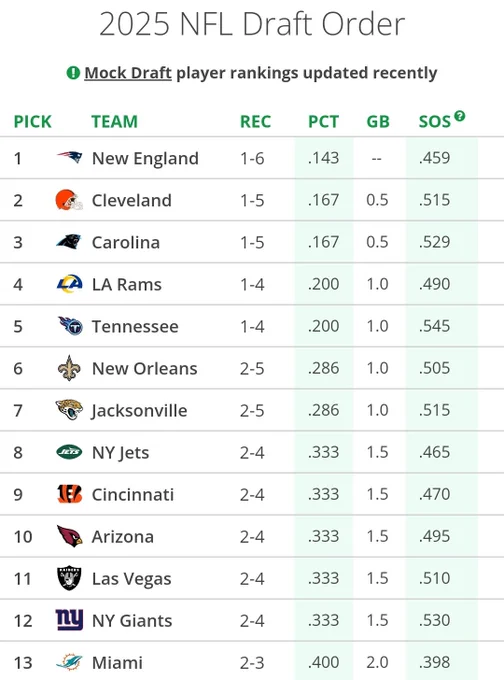This screenshot has width=504, height=680.
Task: Click the SOS help question mark icon
Action: tap(460, 116)
